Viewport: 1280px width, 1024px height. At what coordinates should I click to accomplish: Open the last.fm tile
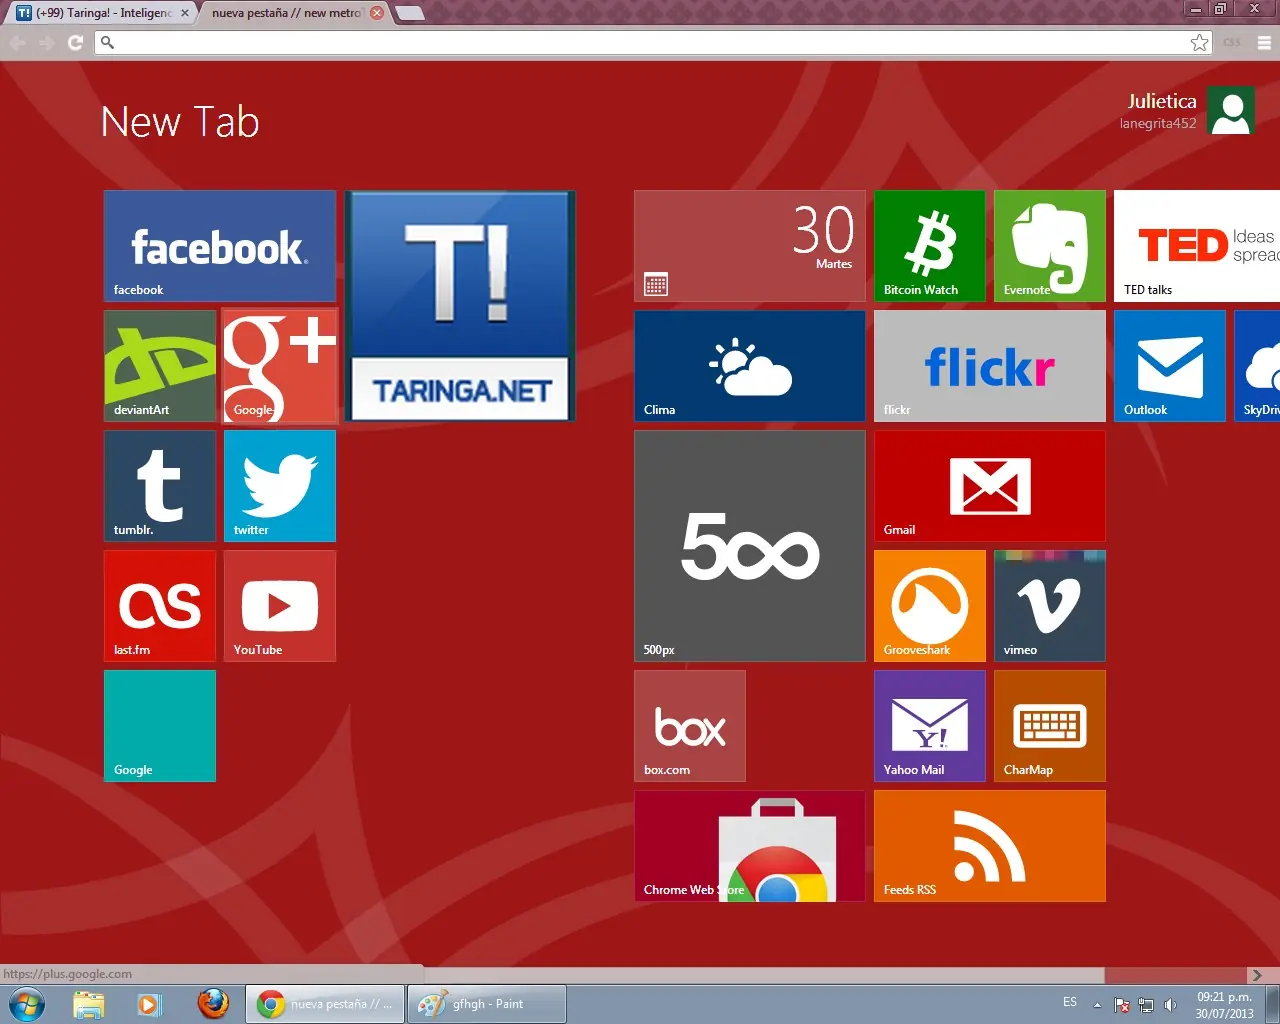click(x=160, y=606)
